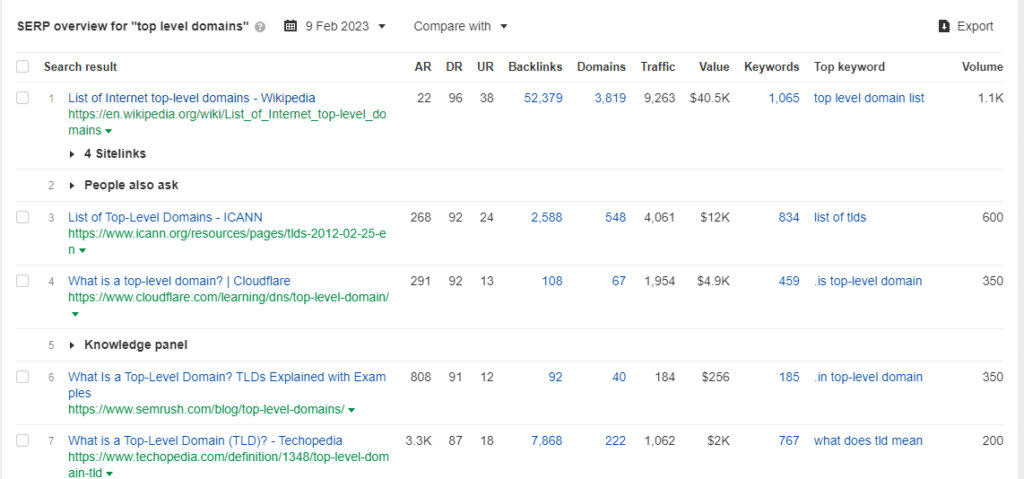Check the Wikipedia result row checkbox

pyautogui.click(x=23, y=98)
